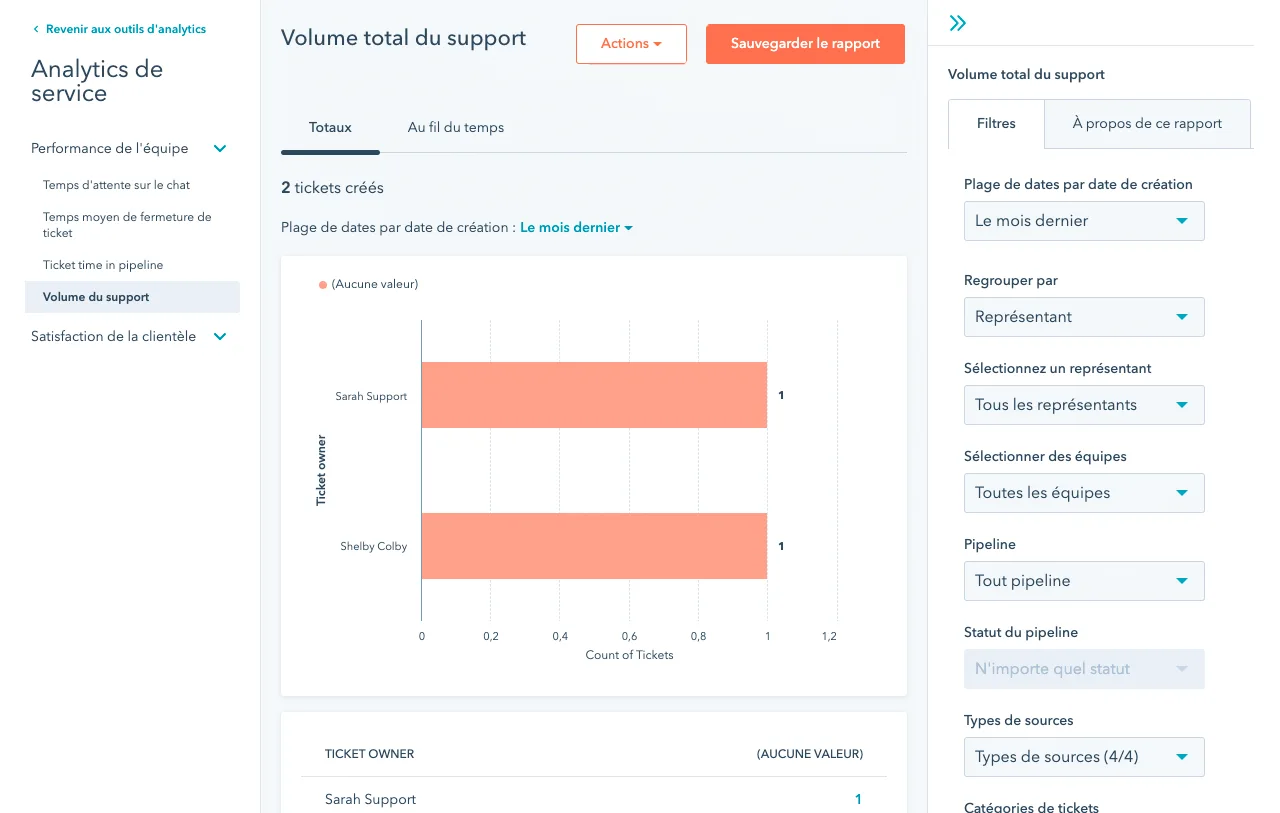Image resolution: width=1280 pixels, height=813 pixels.
Task: Open the À propos de ce rapport tab
Action: point(1146,124)
